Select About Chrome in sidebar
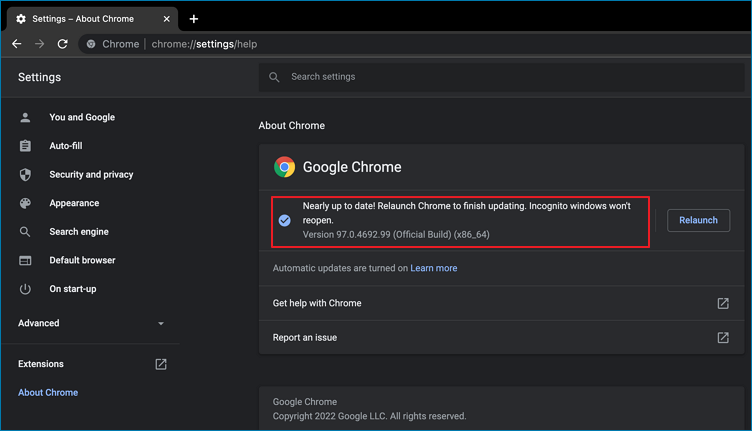752x431 pixels. click(48, 393)
